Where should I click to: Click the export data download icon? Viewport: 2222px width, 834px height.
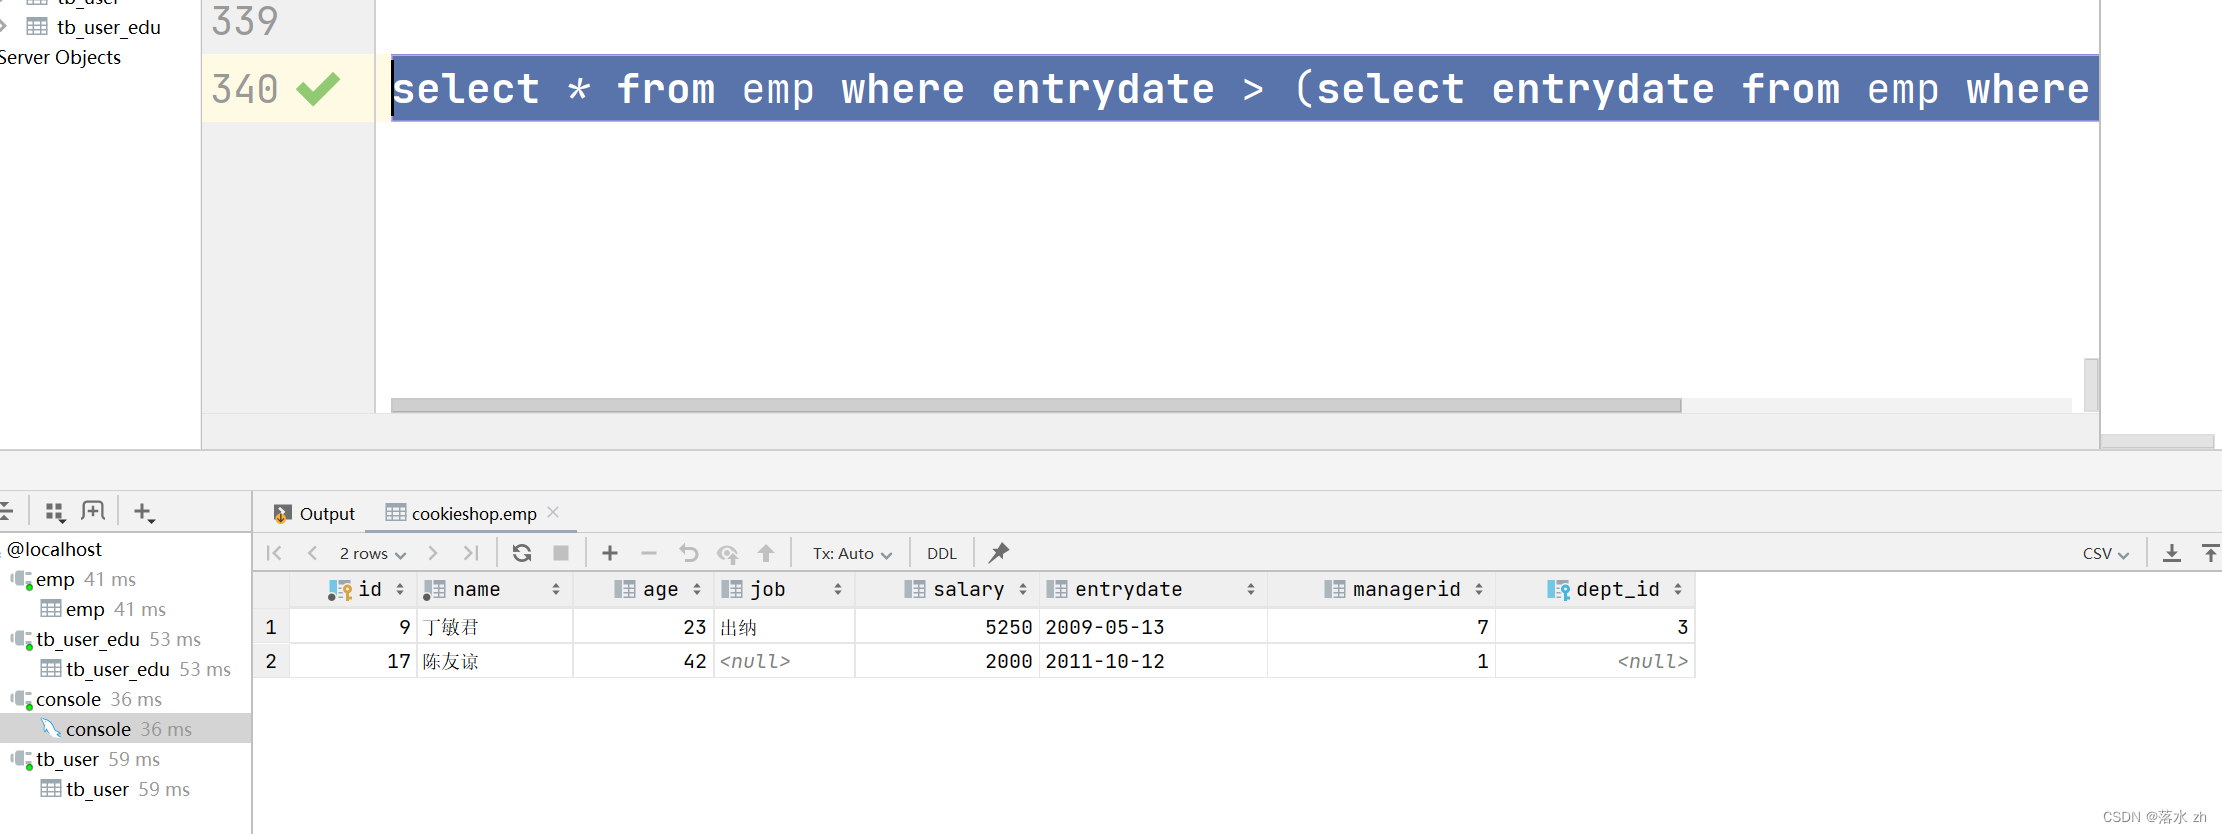click(x=2172, y=553)
